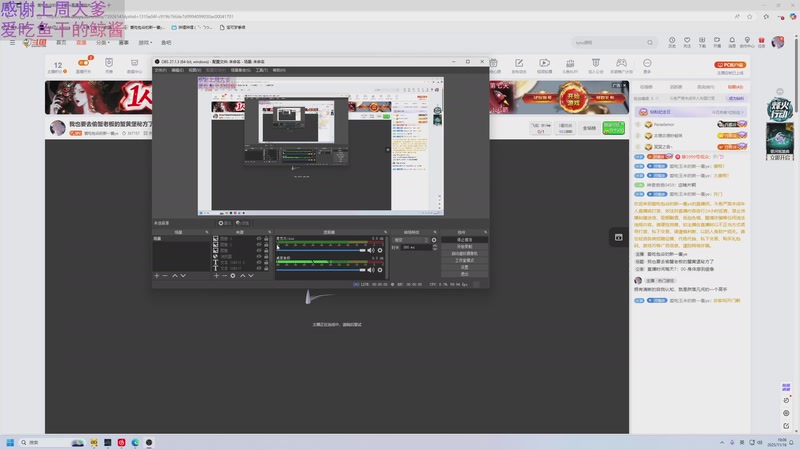Image resolution: width=800 pixels, height=450 pixels.
Task: Click the Douyu user avatar at top right
Action: point(778,42)
